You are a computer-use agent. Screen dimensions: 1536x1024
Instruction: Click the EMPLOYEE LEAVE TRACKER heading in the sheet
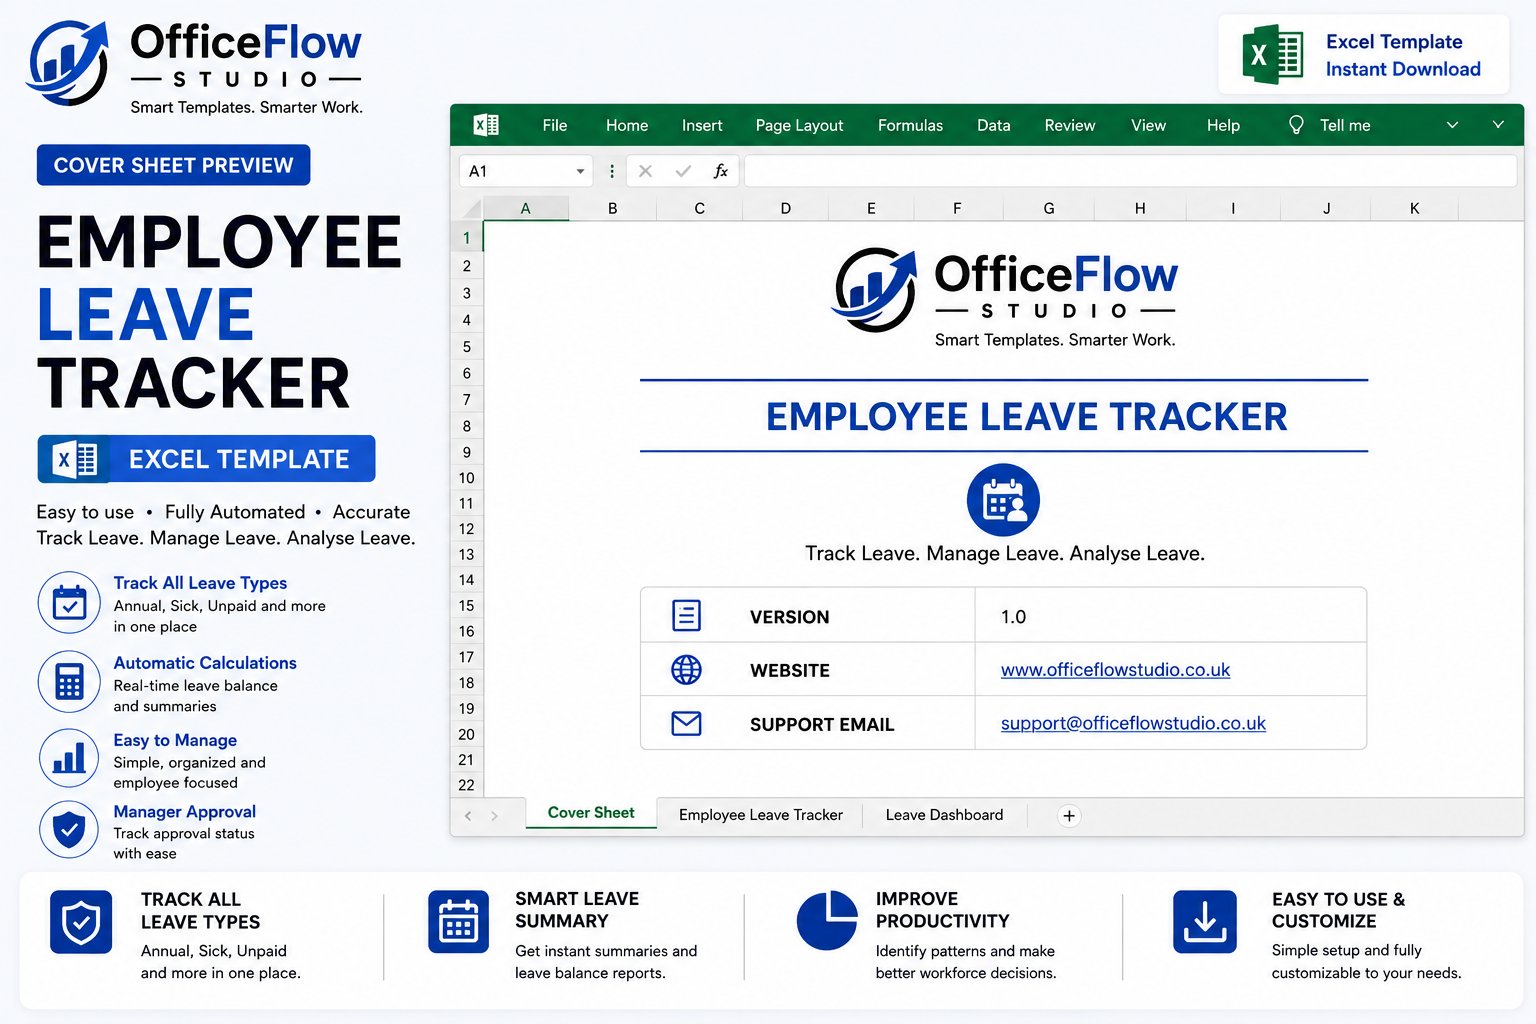(x=1027, y=417)
